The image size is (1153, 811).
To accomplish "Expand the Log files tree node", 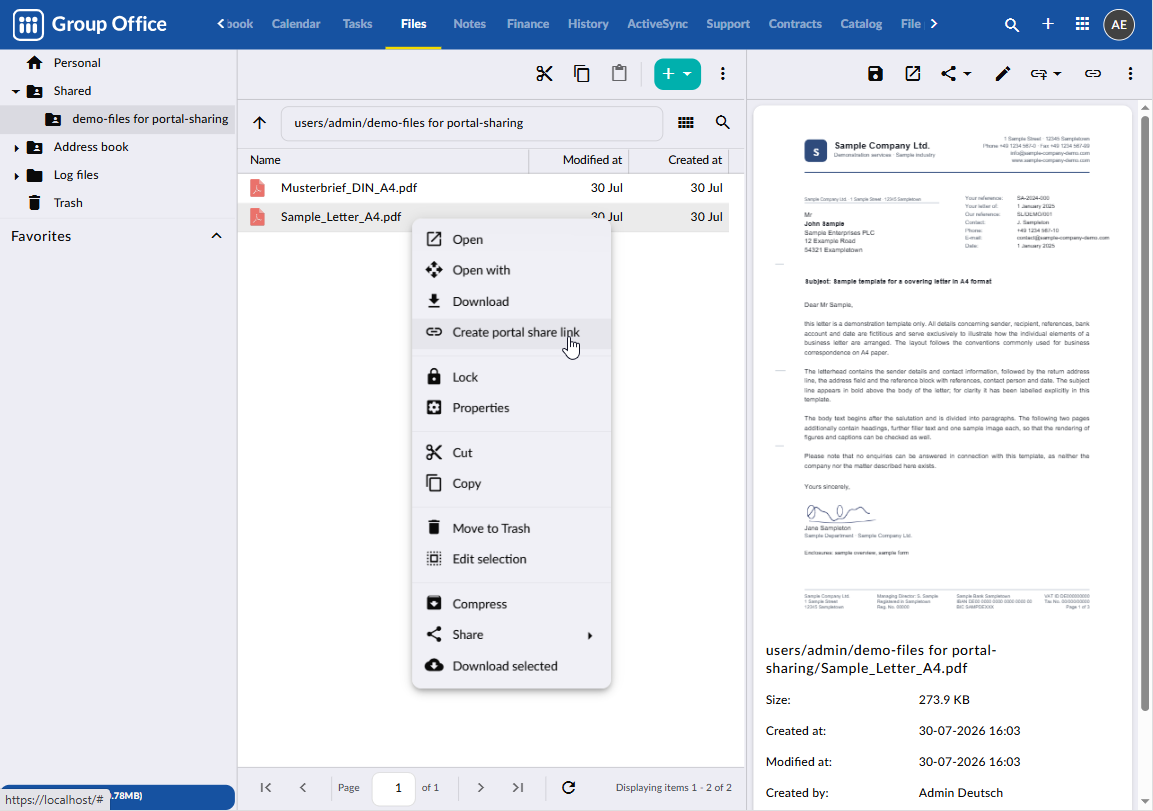I will point(16,176).
